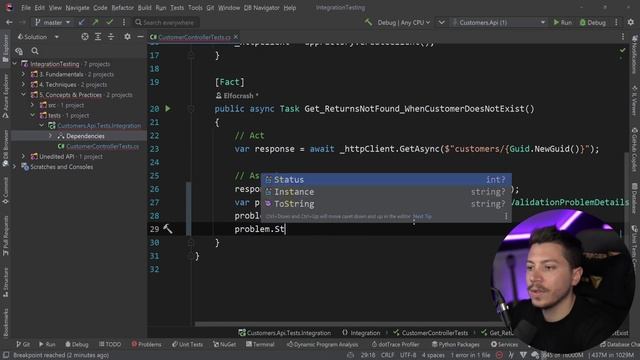Click the Git update project arrow
Viewport: 640px width, 360px height.
pyautogui.click(x=82, y=22)
